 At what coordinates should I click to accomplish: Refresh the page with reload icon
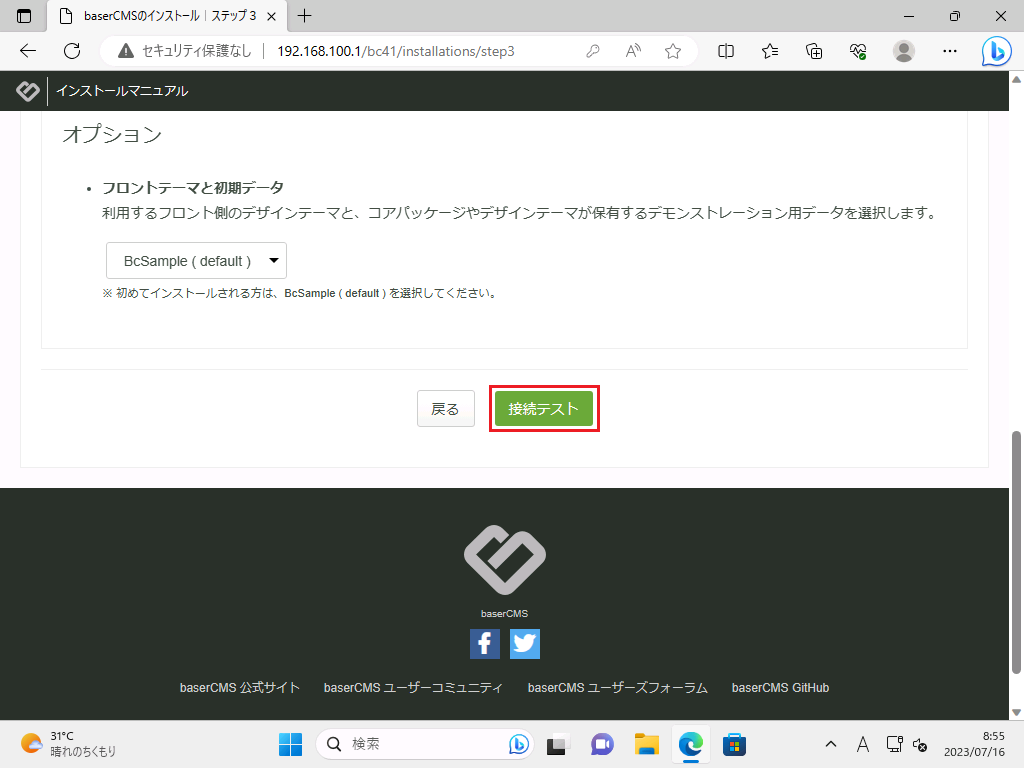[72, 51]
